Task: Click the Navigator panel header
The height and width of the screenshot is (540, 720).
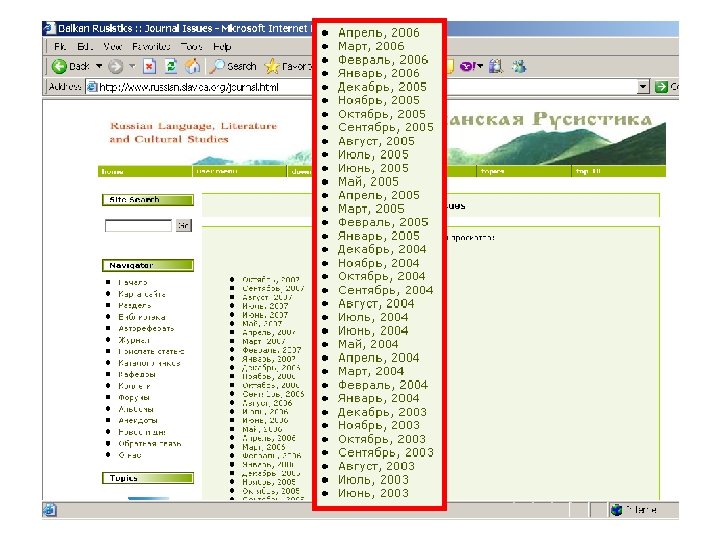Action: tap(148, 265)
